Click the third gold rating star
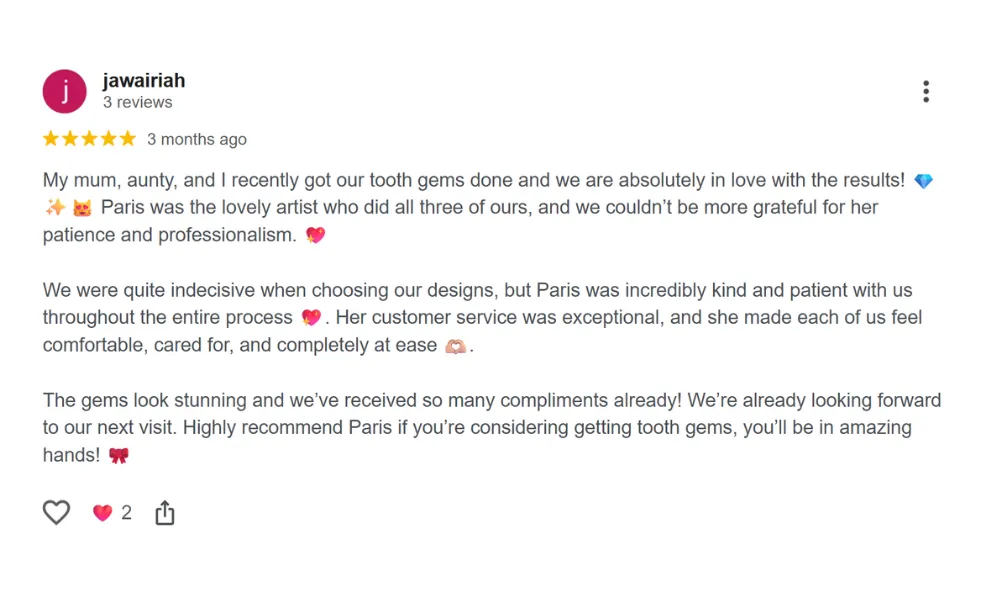This screenshot has width=1000, height=600. pyautogui.click(x=90, y=139)
